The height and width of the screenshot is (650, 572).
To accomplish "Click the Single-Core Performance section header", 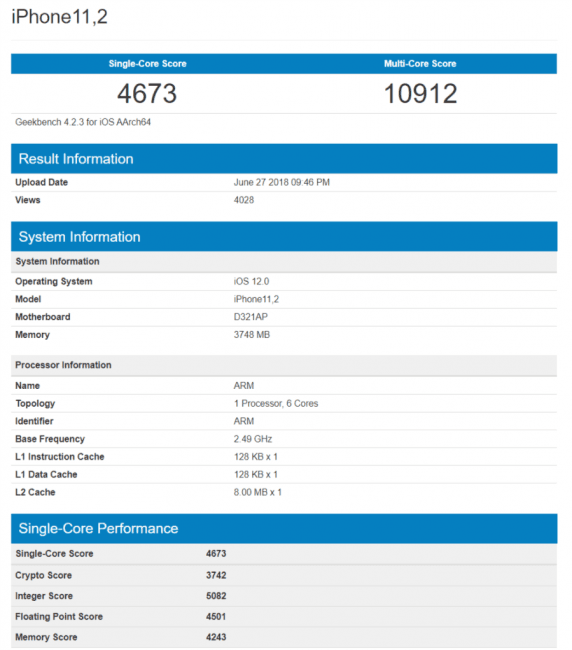I will [x=284, y=529].
